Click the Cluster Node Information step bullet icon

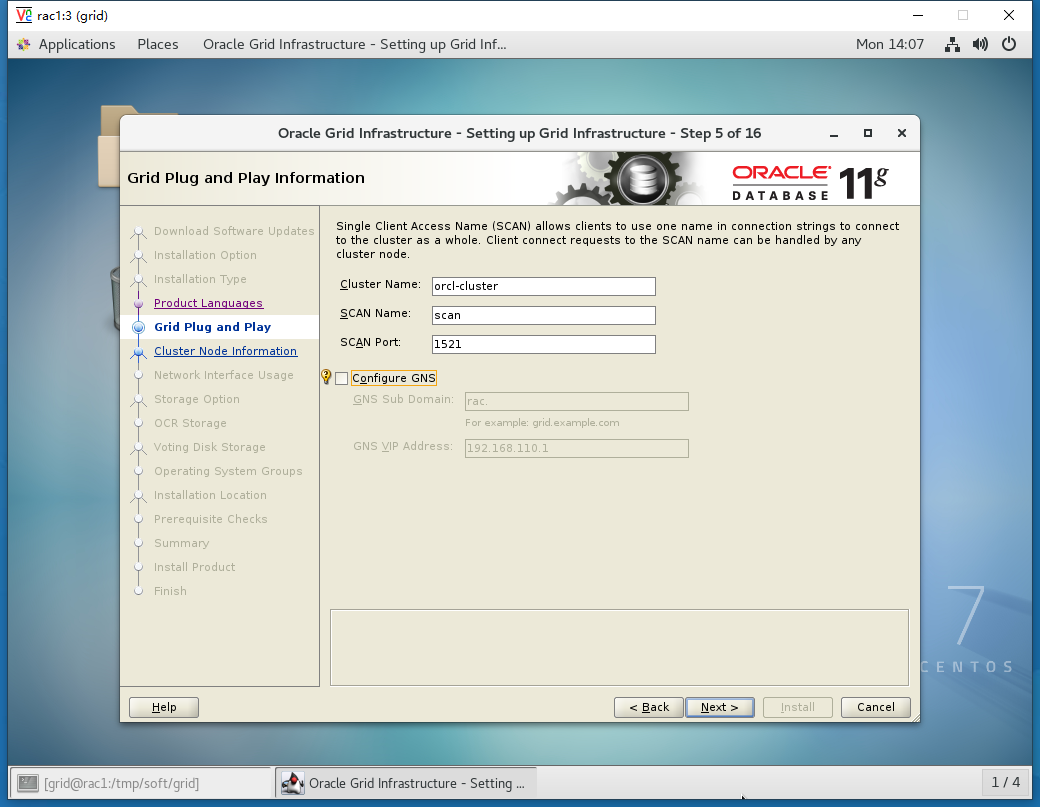(x=139, y=352)
